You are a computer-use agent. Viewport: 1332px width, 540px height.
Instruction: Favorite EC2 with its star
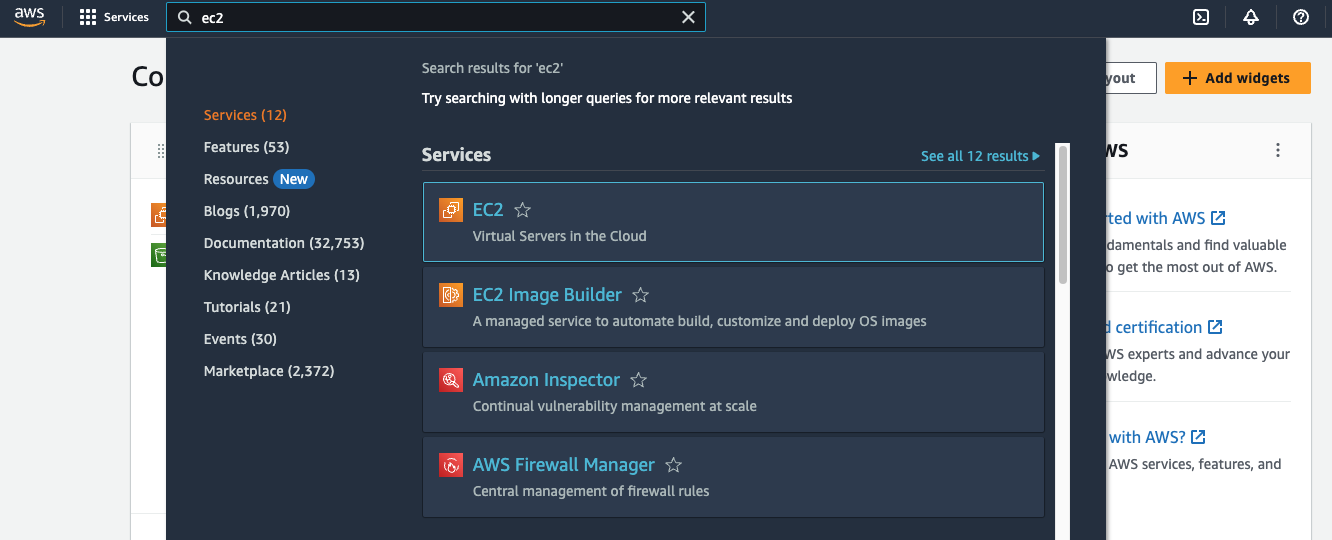(522, 210)
